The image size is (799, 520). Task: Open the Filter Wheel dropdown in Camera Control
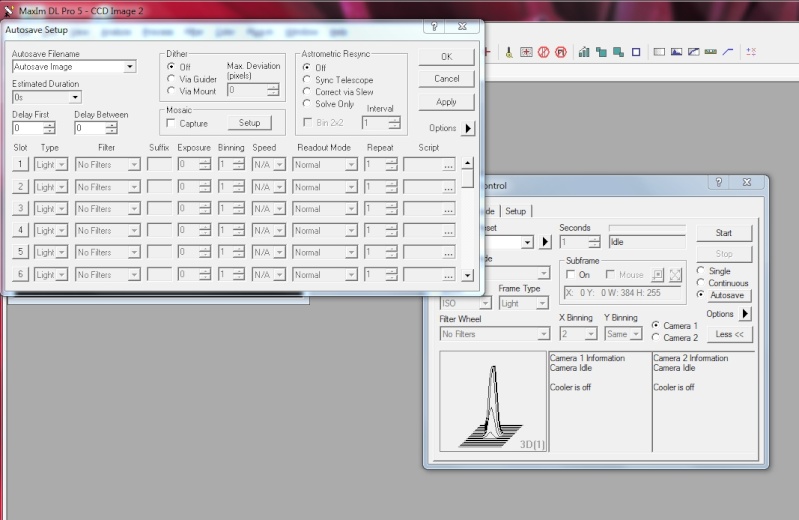(544, 334)
